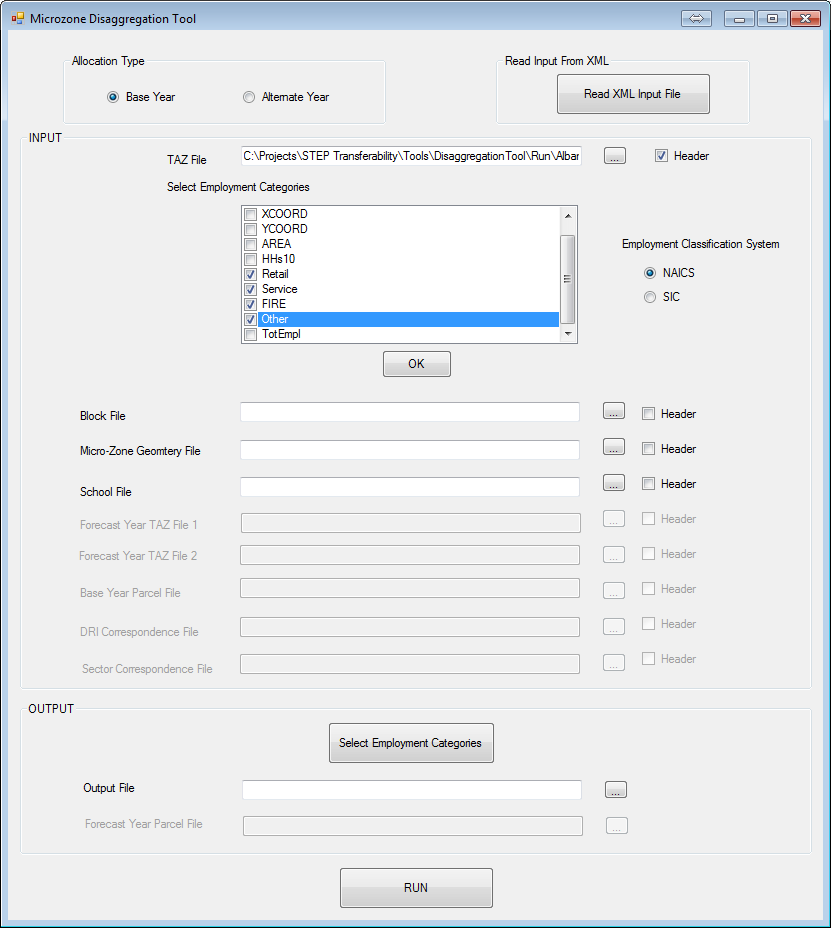Open browse dialog for Block File

[615, 412]
